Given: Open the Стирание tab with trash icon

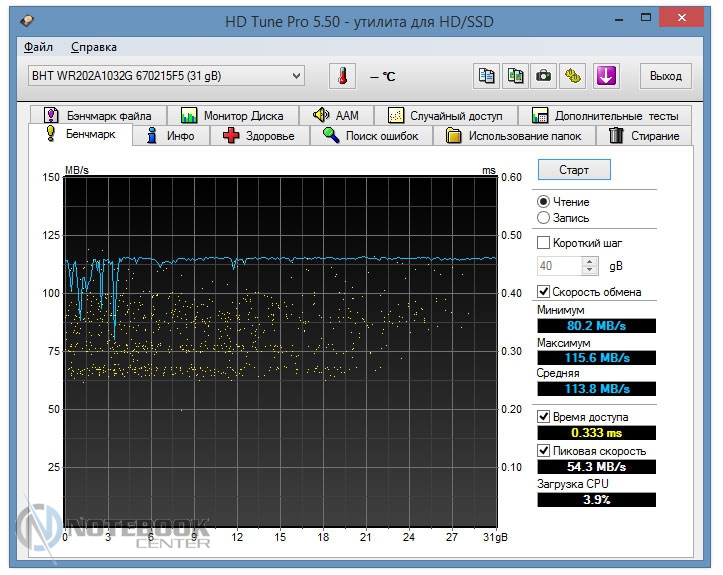Looking at the screenshot, I should pyautogui.click(x=644, y=136).
